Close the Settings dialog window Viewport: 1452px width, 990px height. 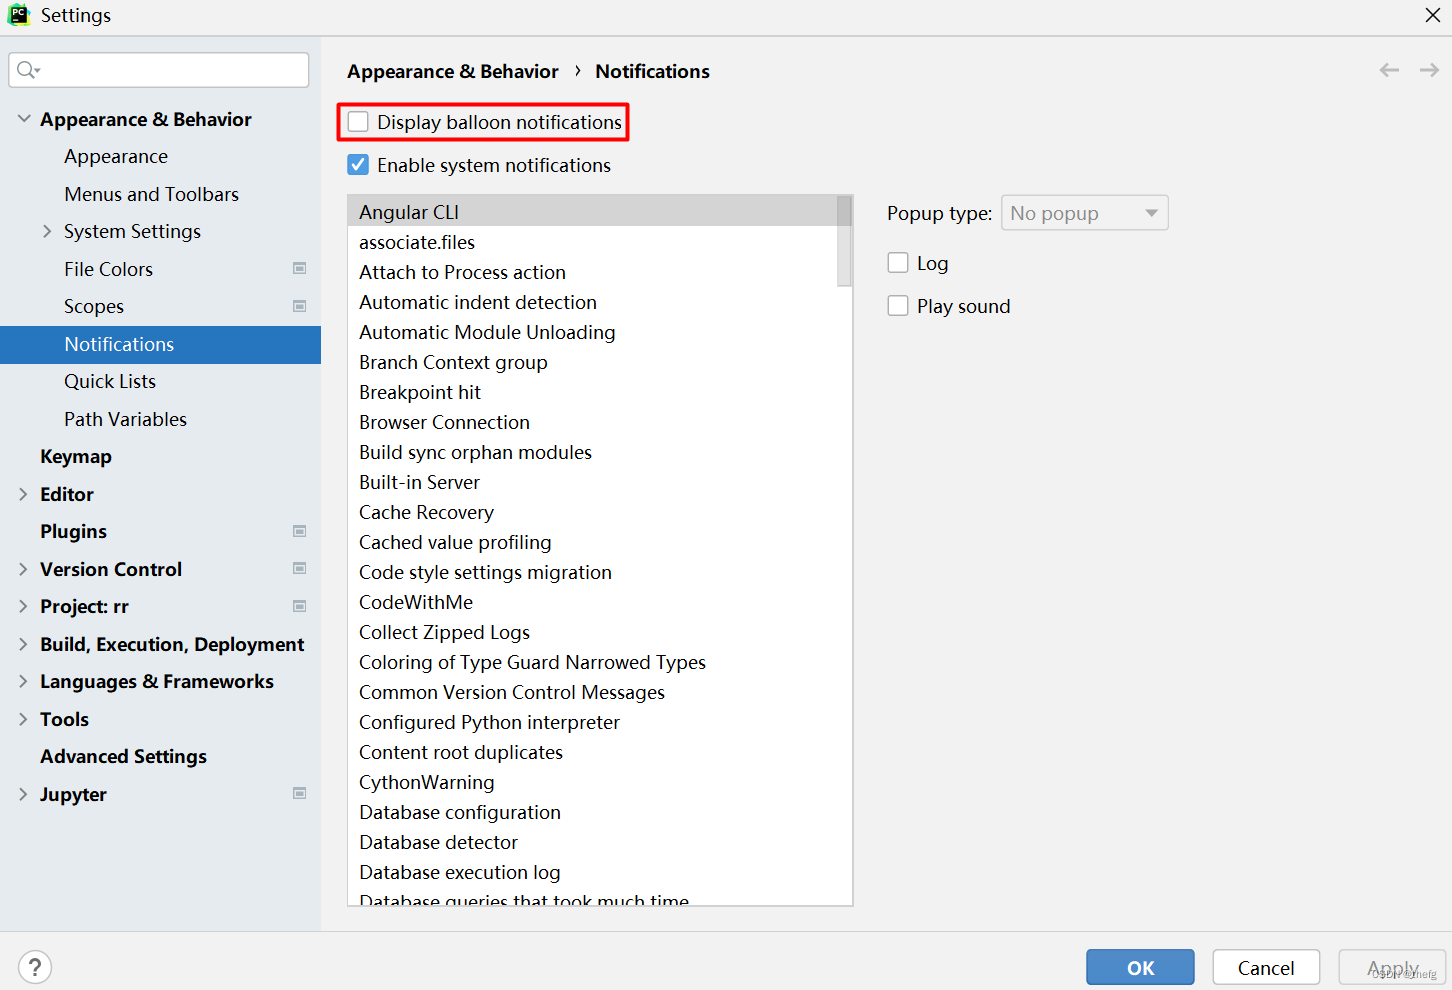[1433, 15]
